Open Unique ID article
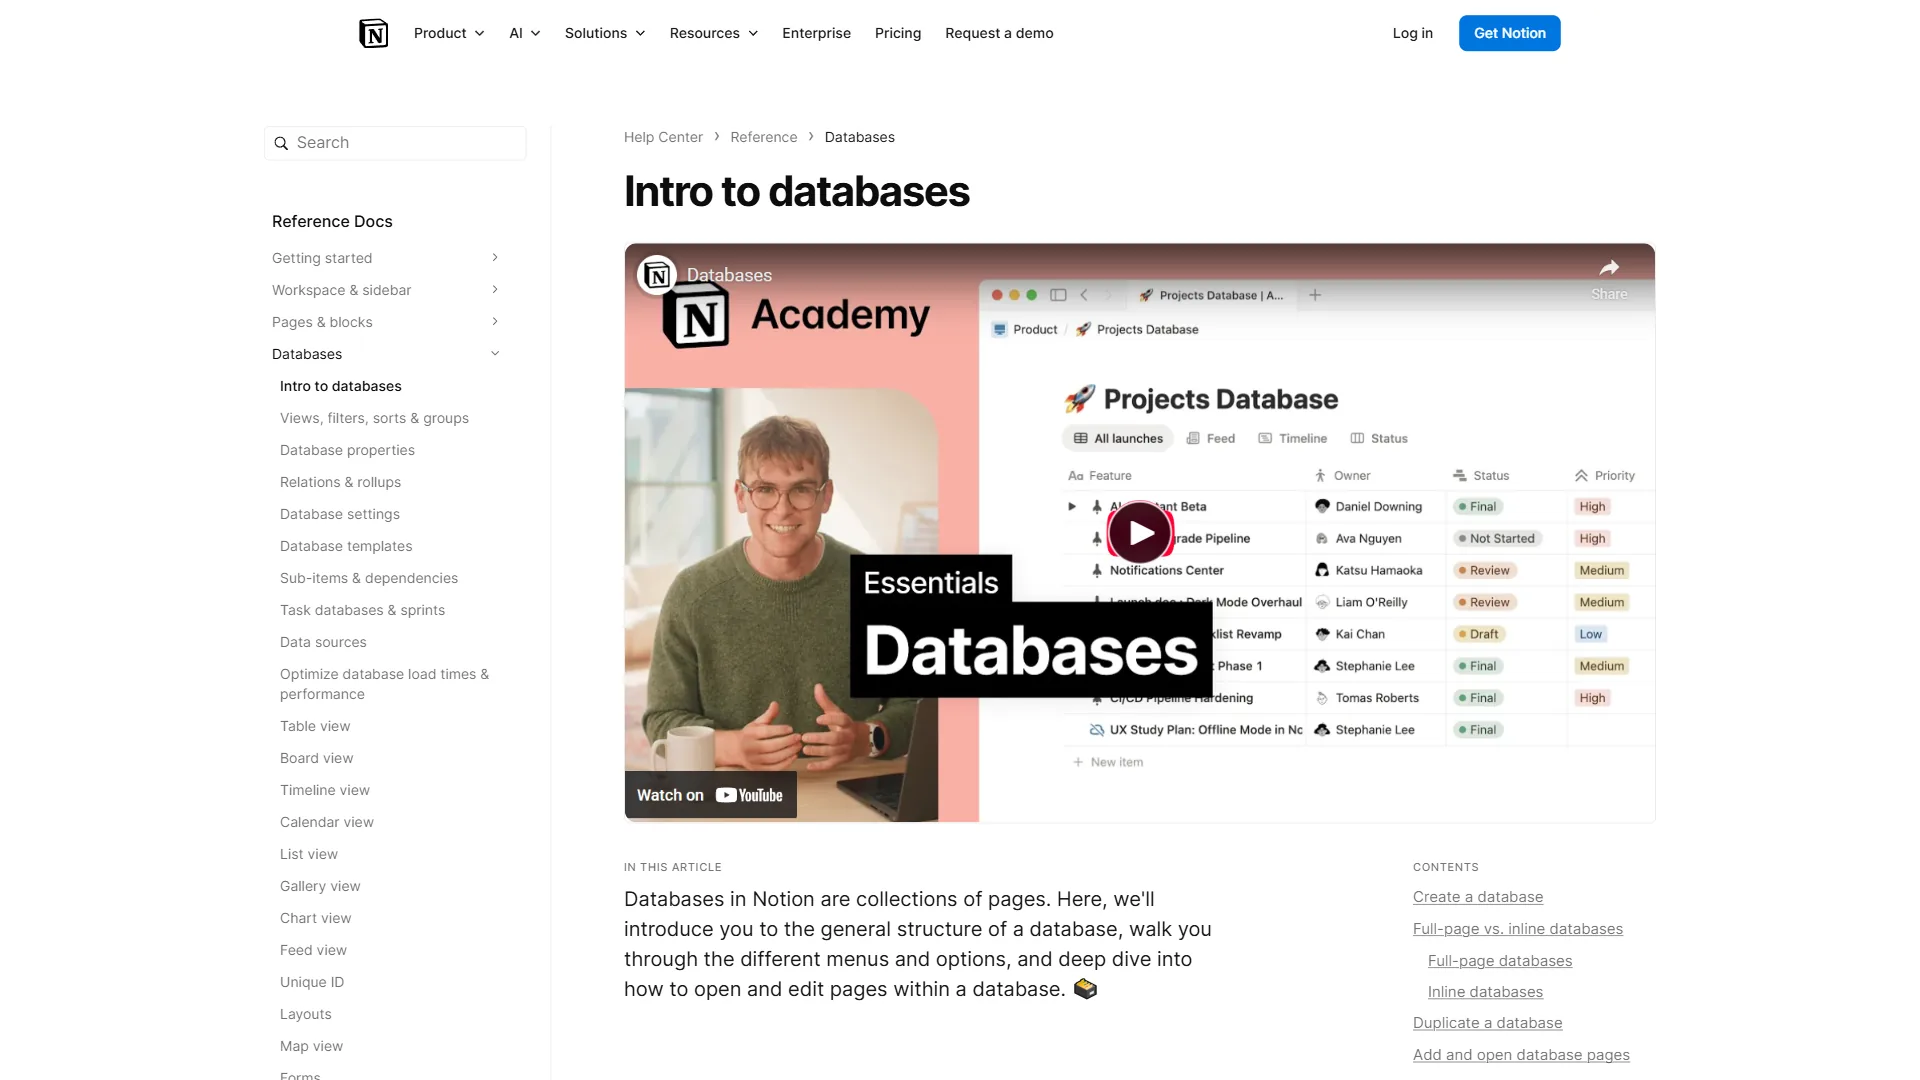1920x1080 pixels. point(312,982)
